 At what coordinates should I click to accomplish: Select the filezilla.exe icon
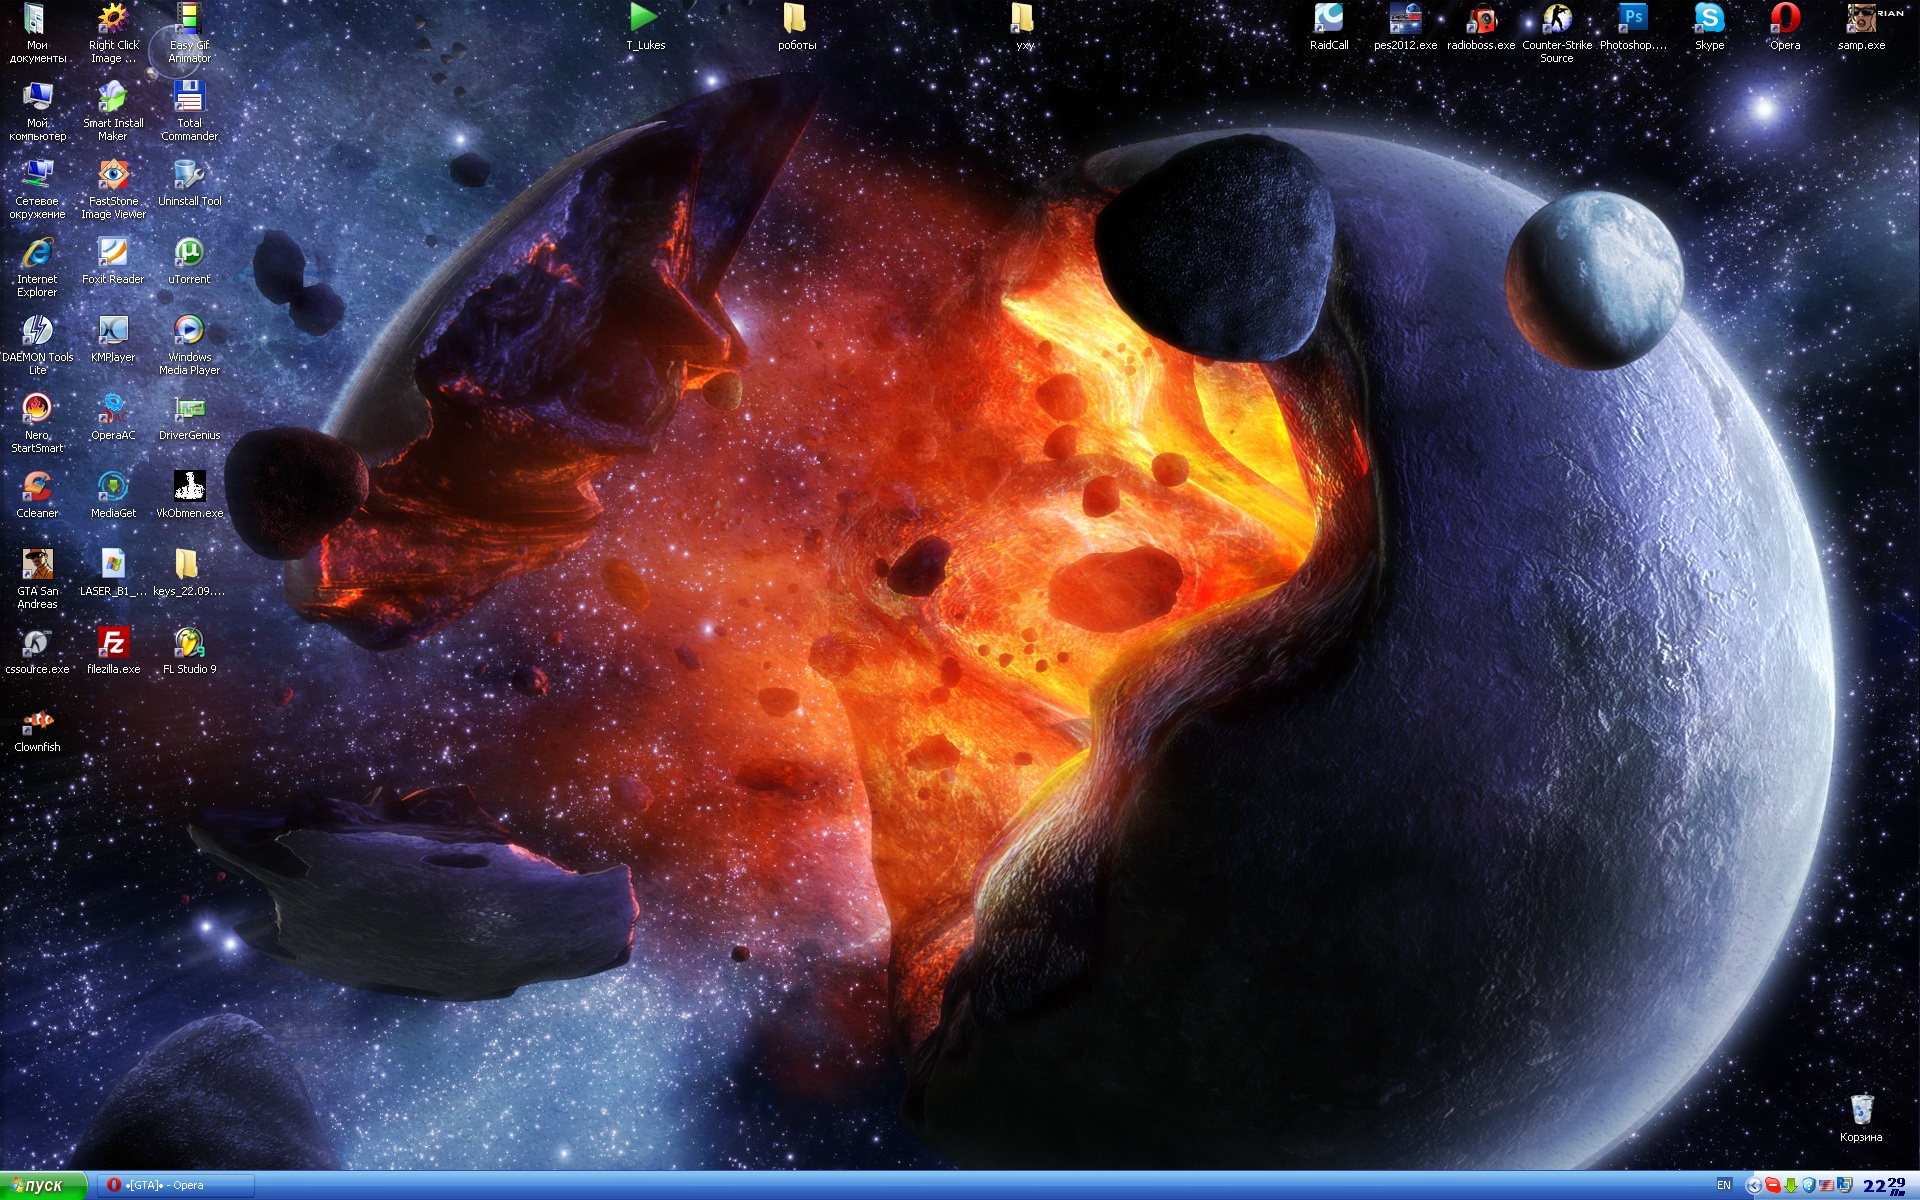[113, 644]
